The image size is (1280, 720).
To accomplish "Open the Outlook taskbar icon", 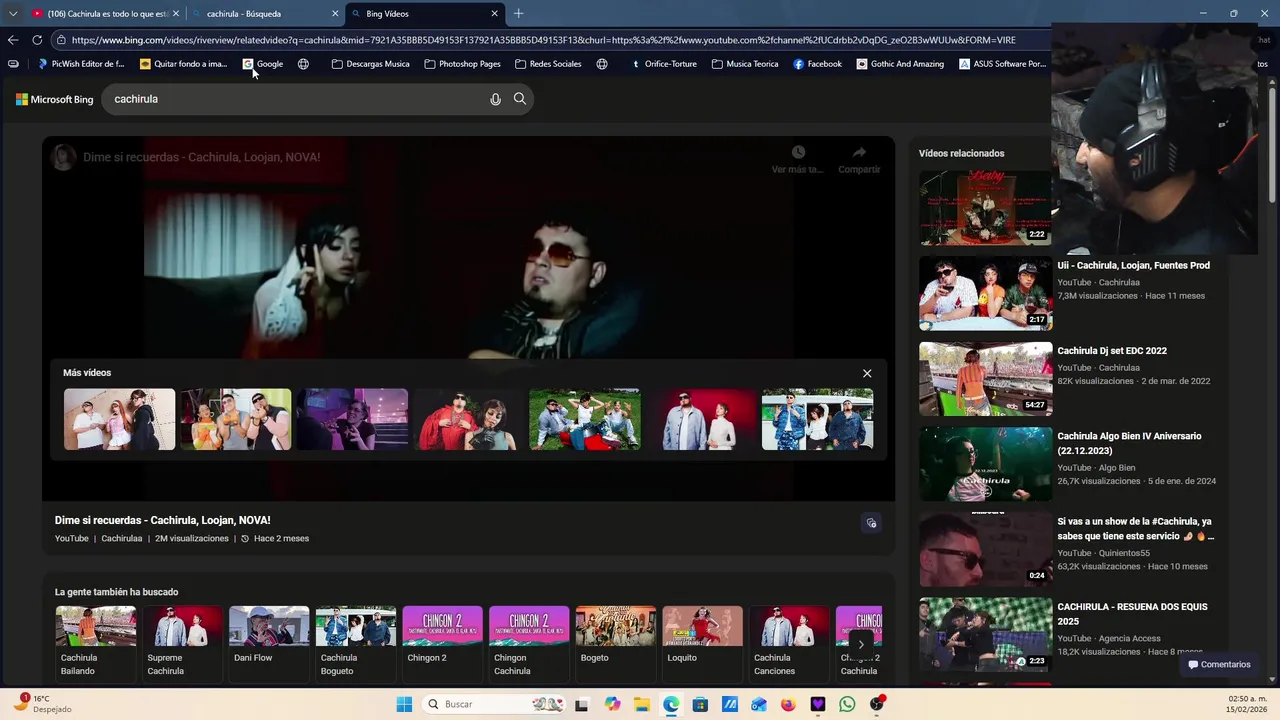I will [x=759, y=704].
